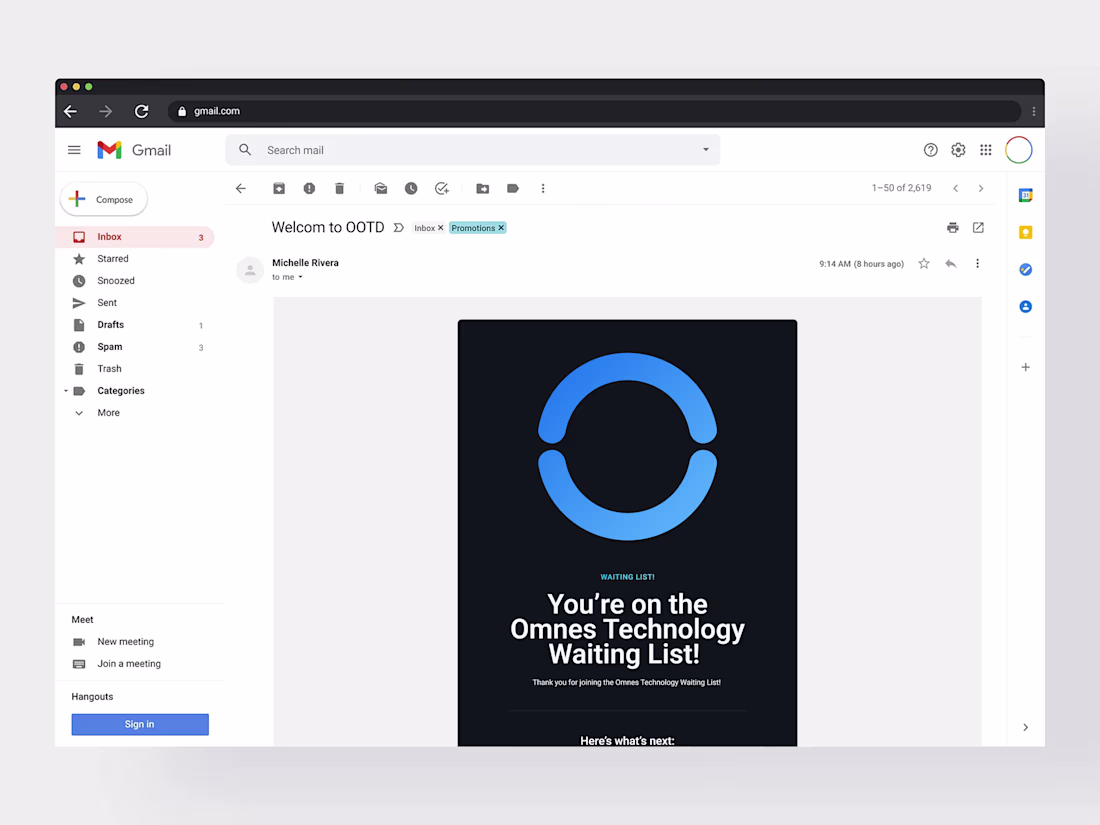Hide the side panel with the chevron
This screenshot has height=825, width=1100.
click(x=1026, y=727)
